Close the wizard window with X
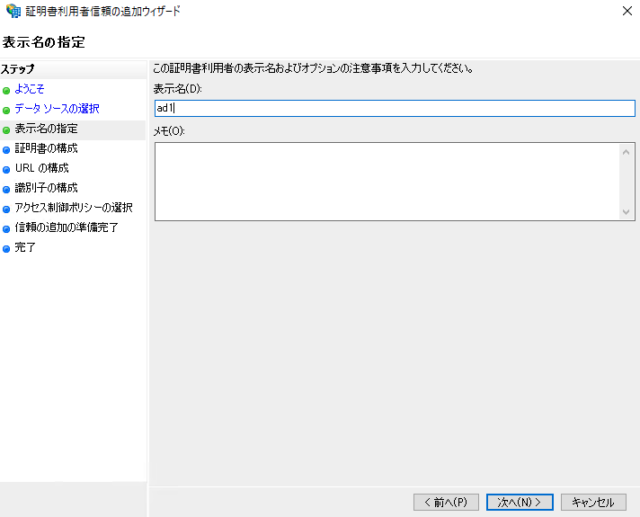 point(627,11)
